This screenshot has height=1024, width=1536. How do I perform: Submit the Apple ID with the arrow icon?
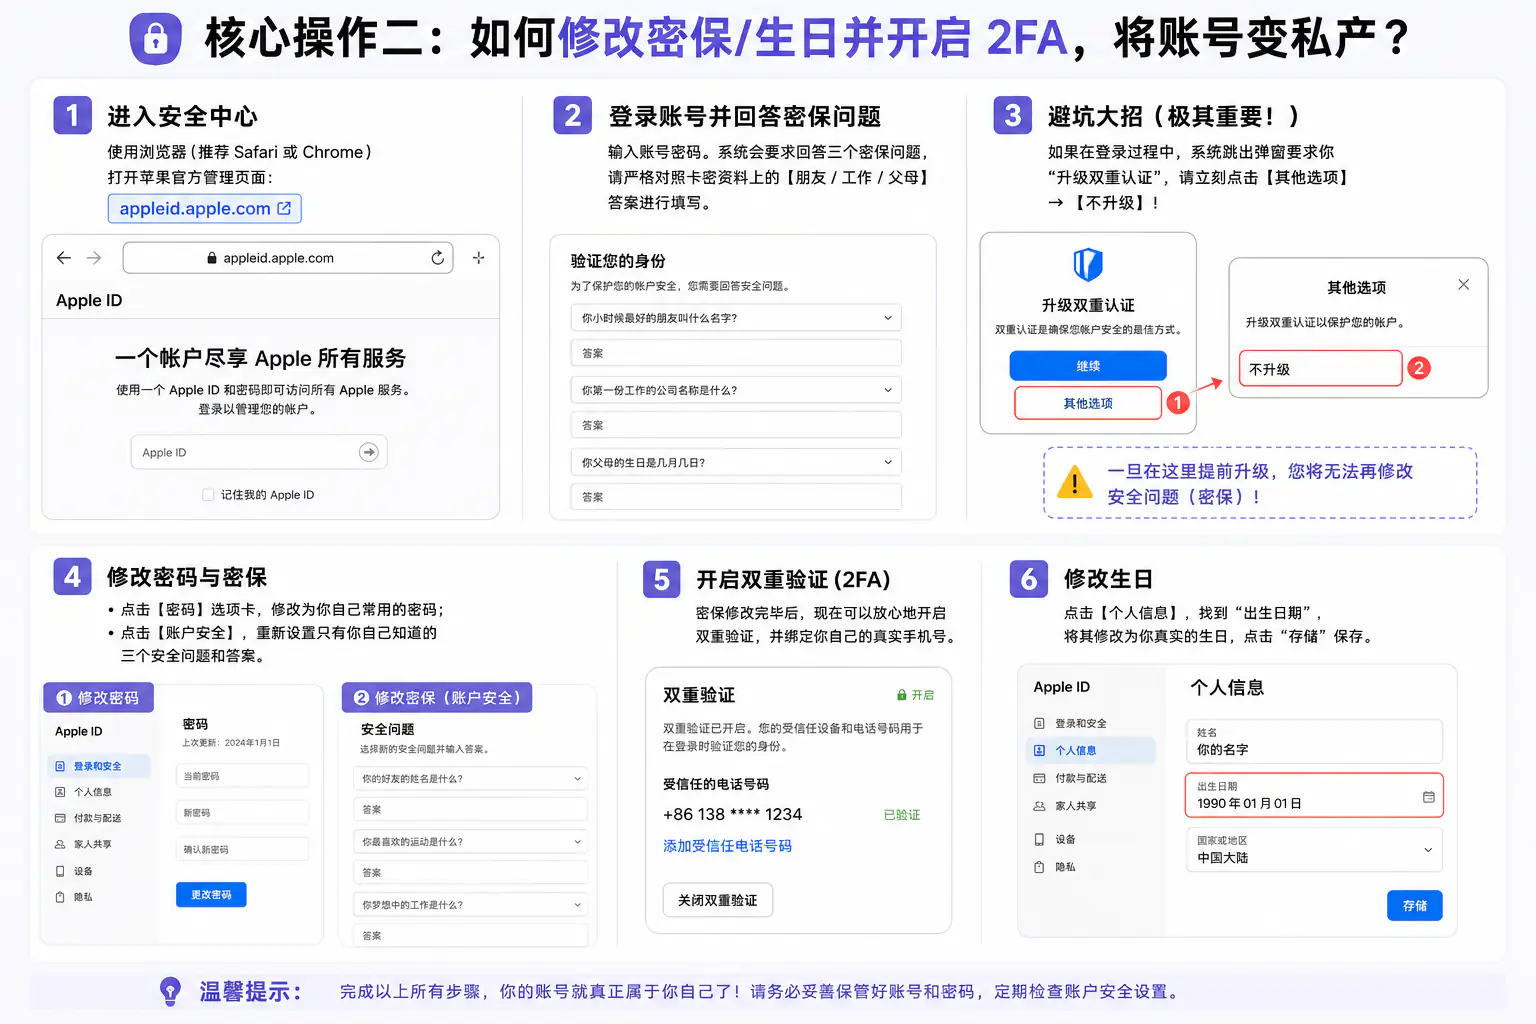point(369,452)
